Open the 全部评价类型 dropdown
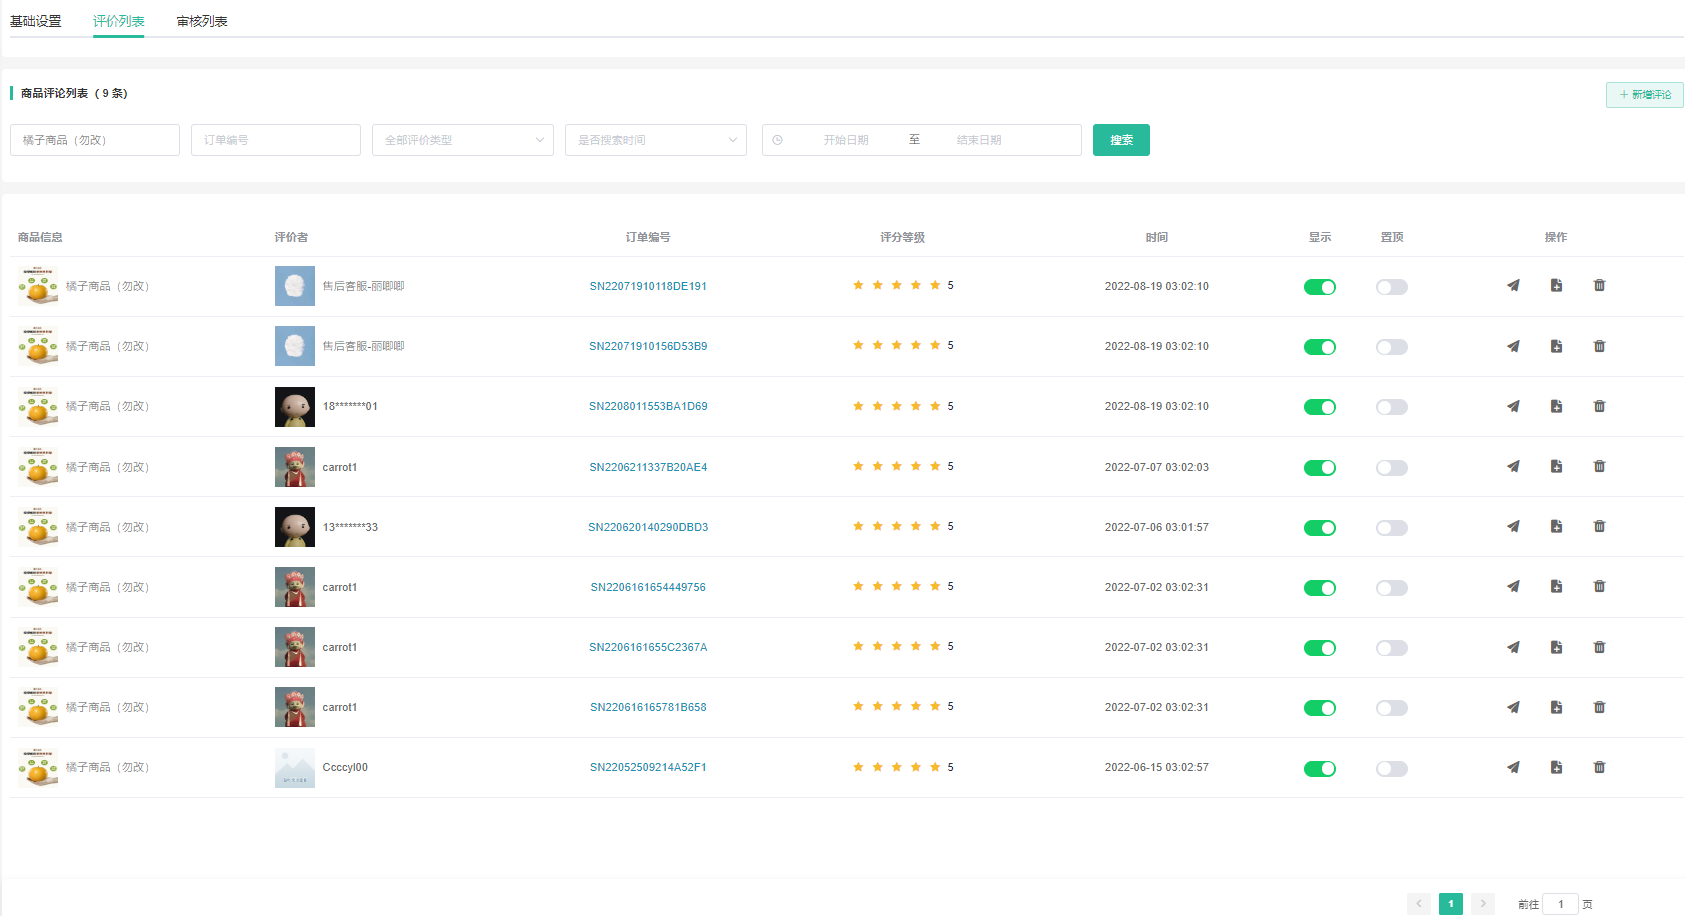The width and height of the screenshot is (1685, 916). 463,140
